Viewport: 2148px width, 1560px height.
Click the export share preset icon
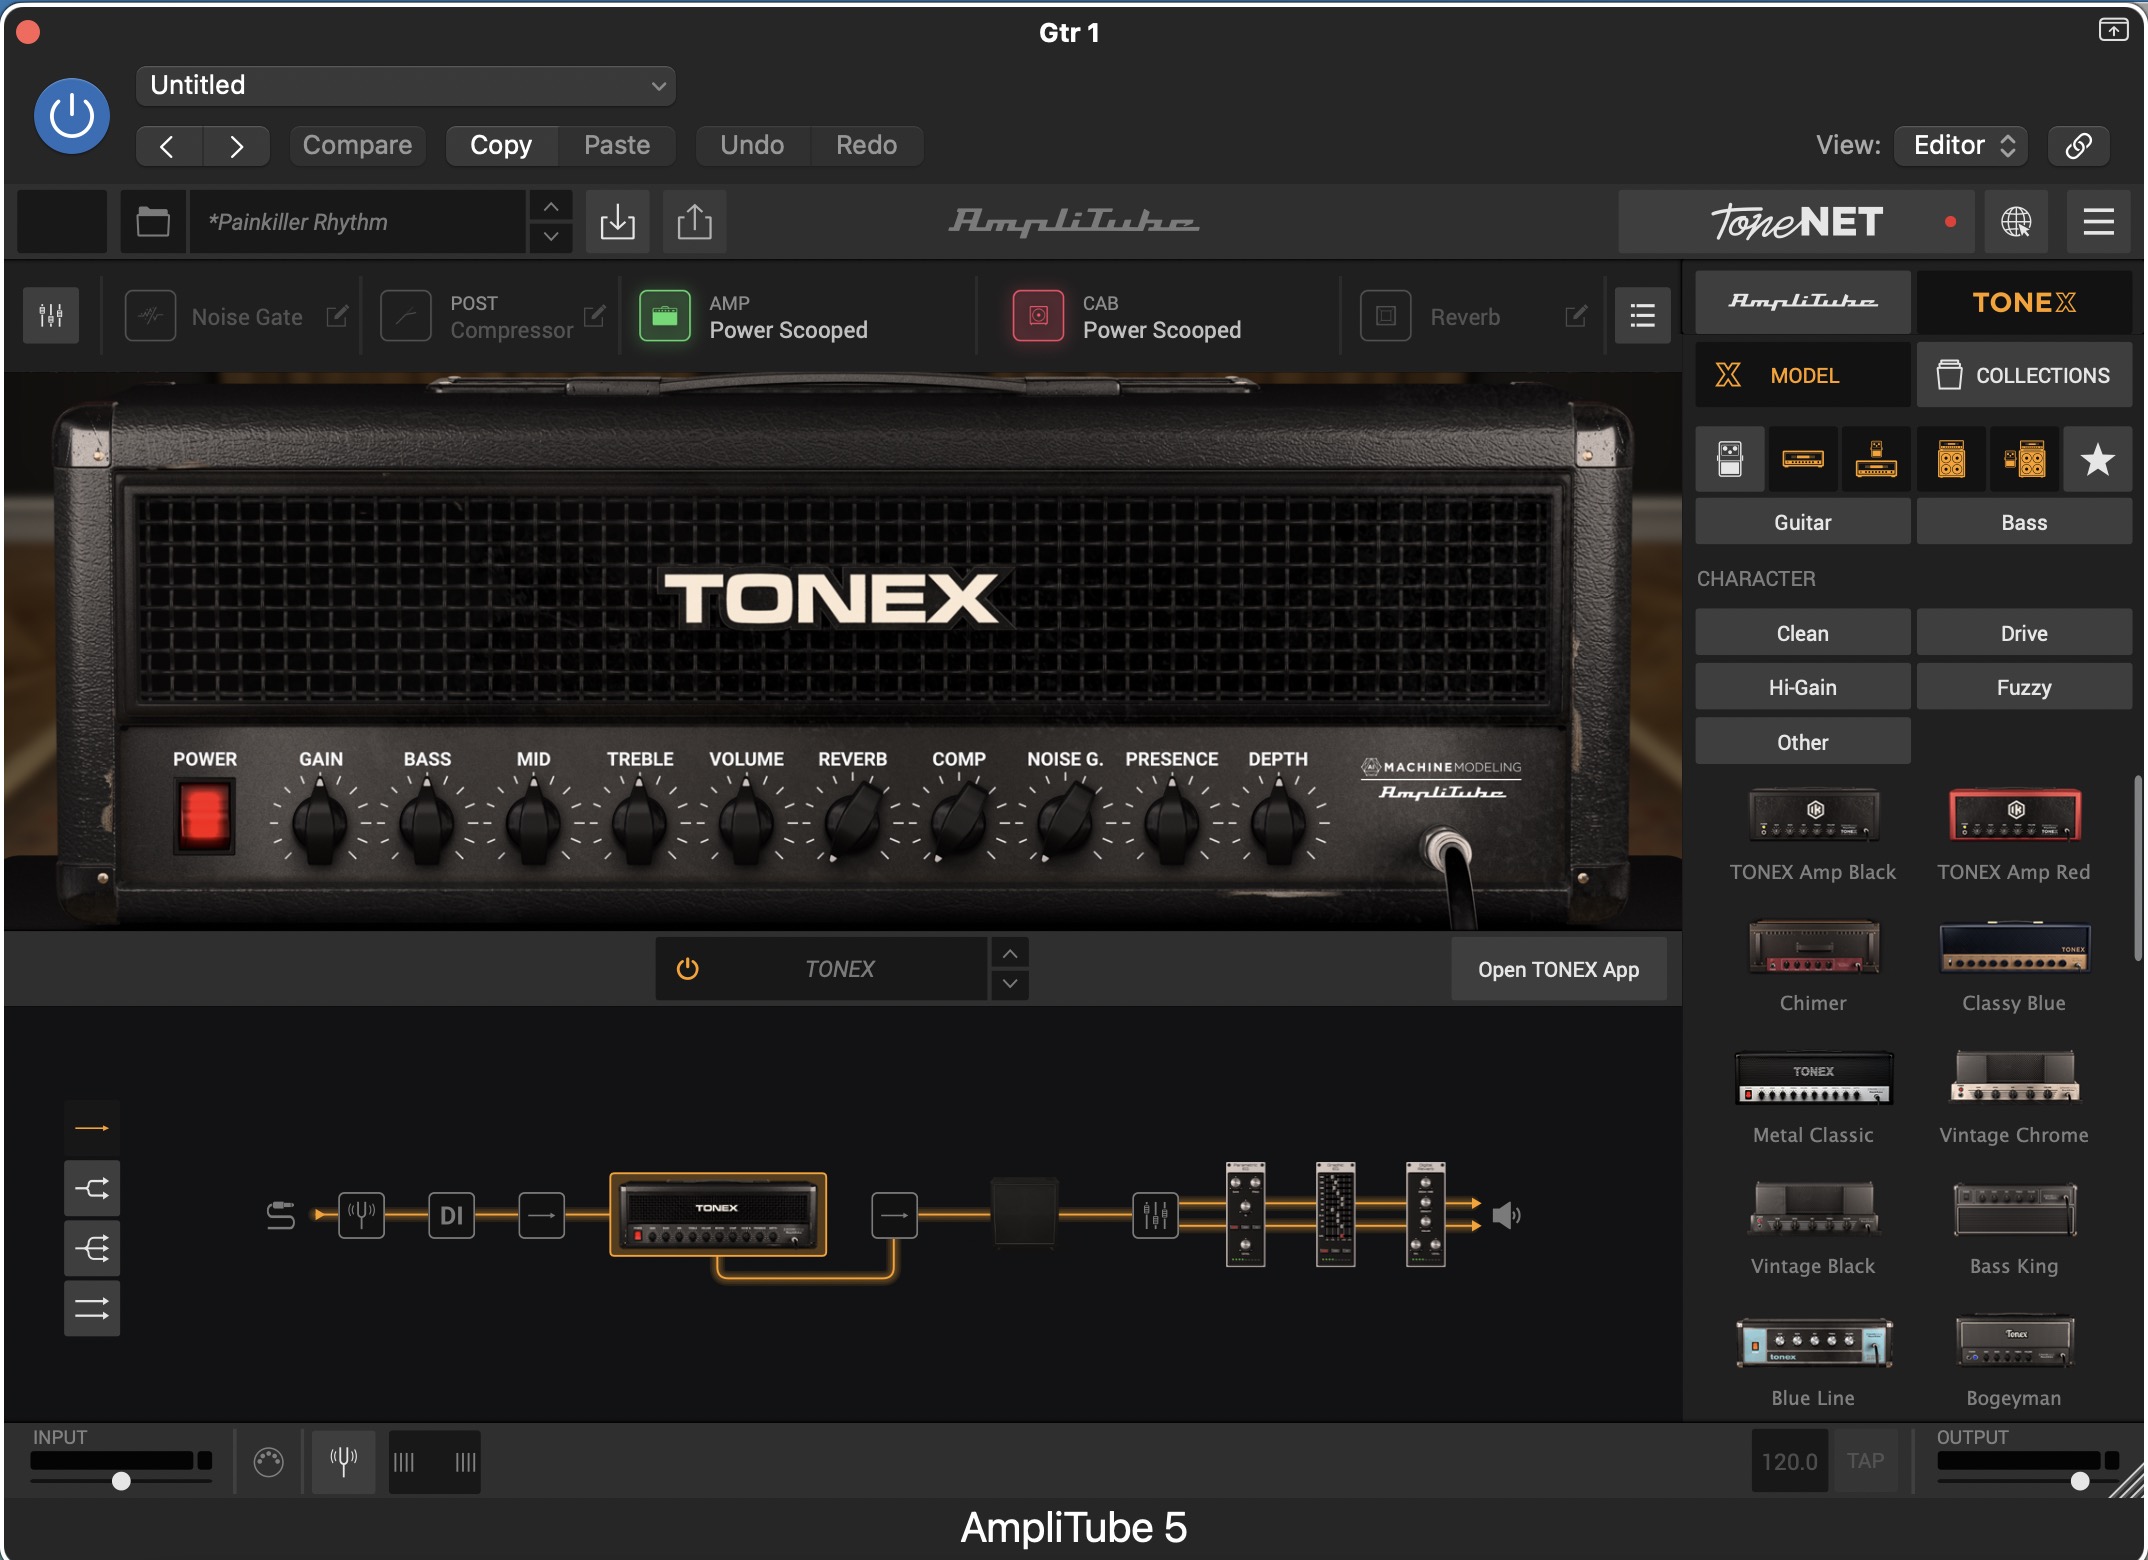(694, 221)
